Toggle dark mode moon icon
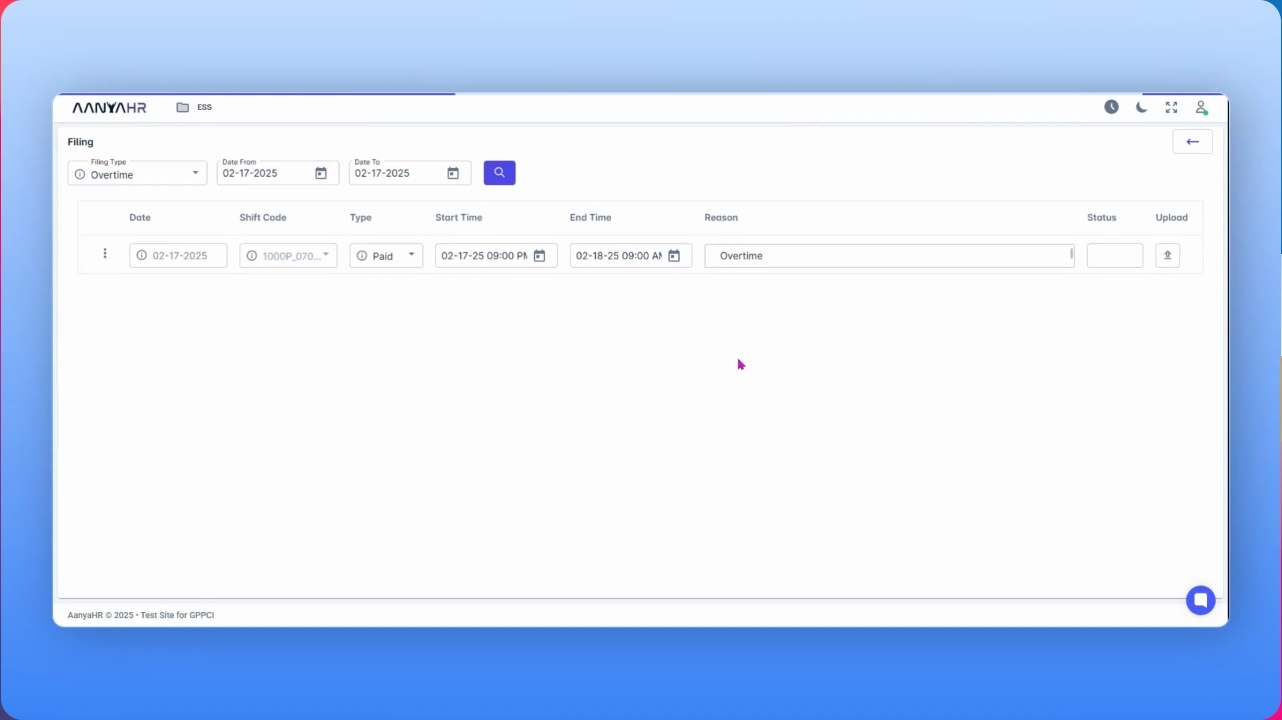This screenshot has width=1282, height=720. click(1141, 107)
